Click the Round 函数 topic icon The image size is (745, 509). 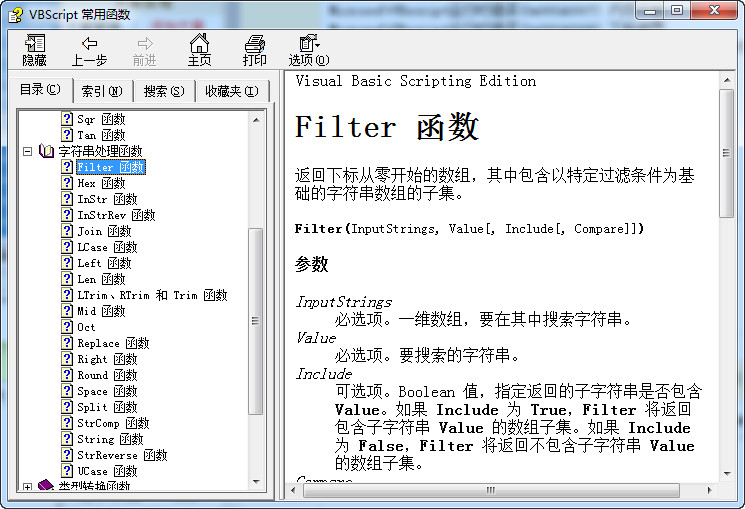(x=67, y=375)
